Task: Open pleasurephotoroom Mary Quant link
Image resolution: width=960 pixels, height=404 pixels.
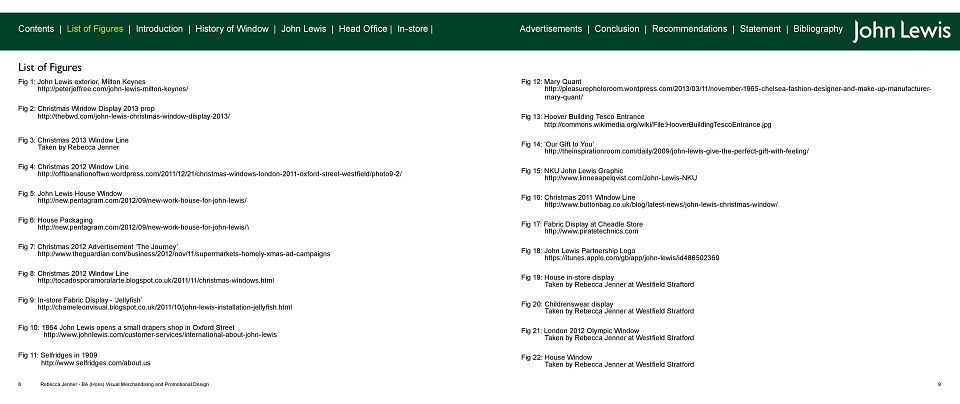Action: (738, 93)
